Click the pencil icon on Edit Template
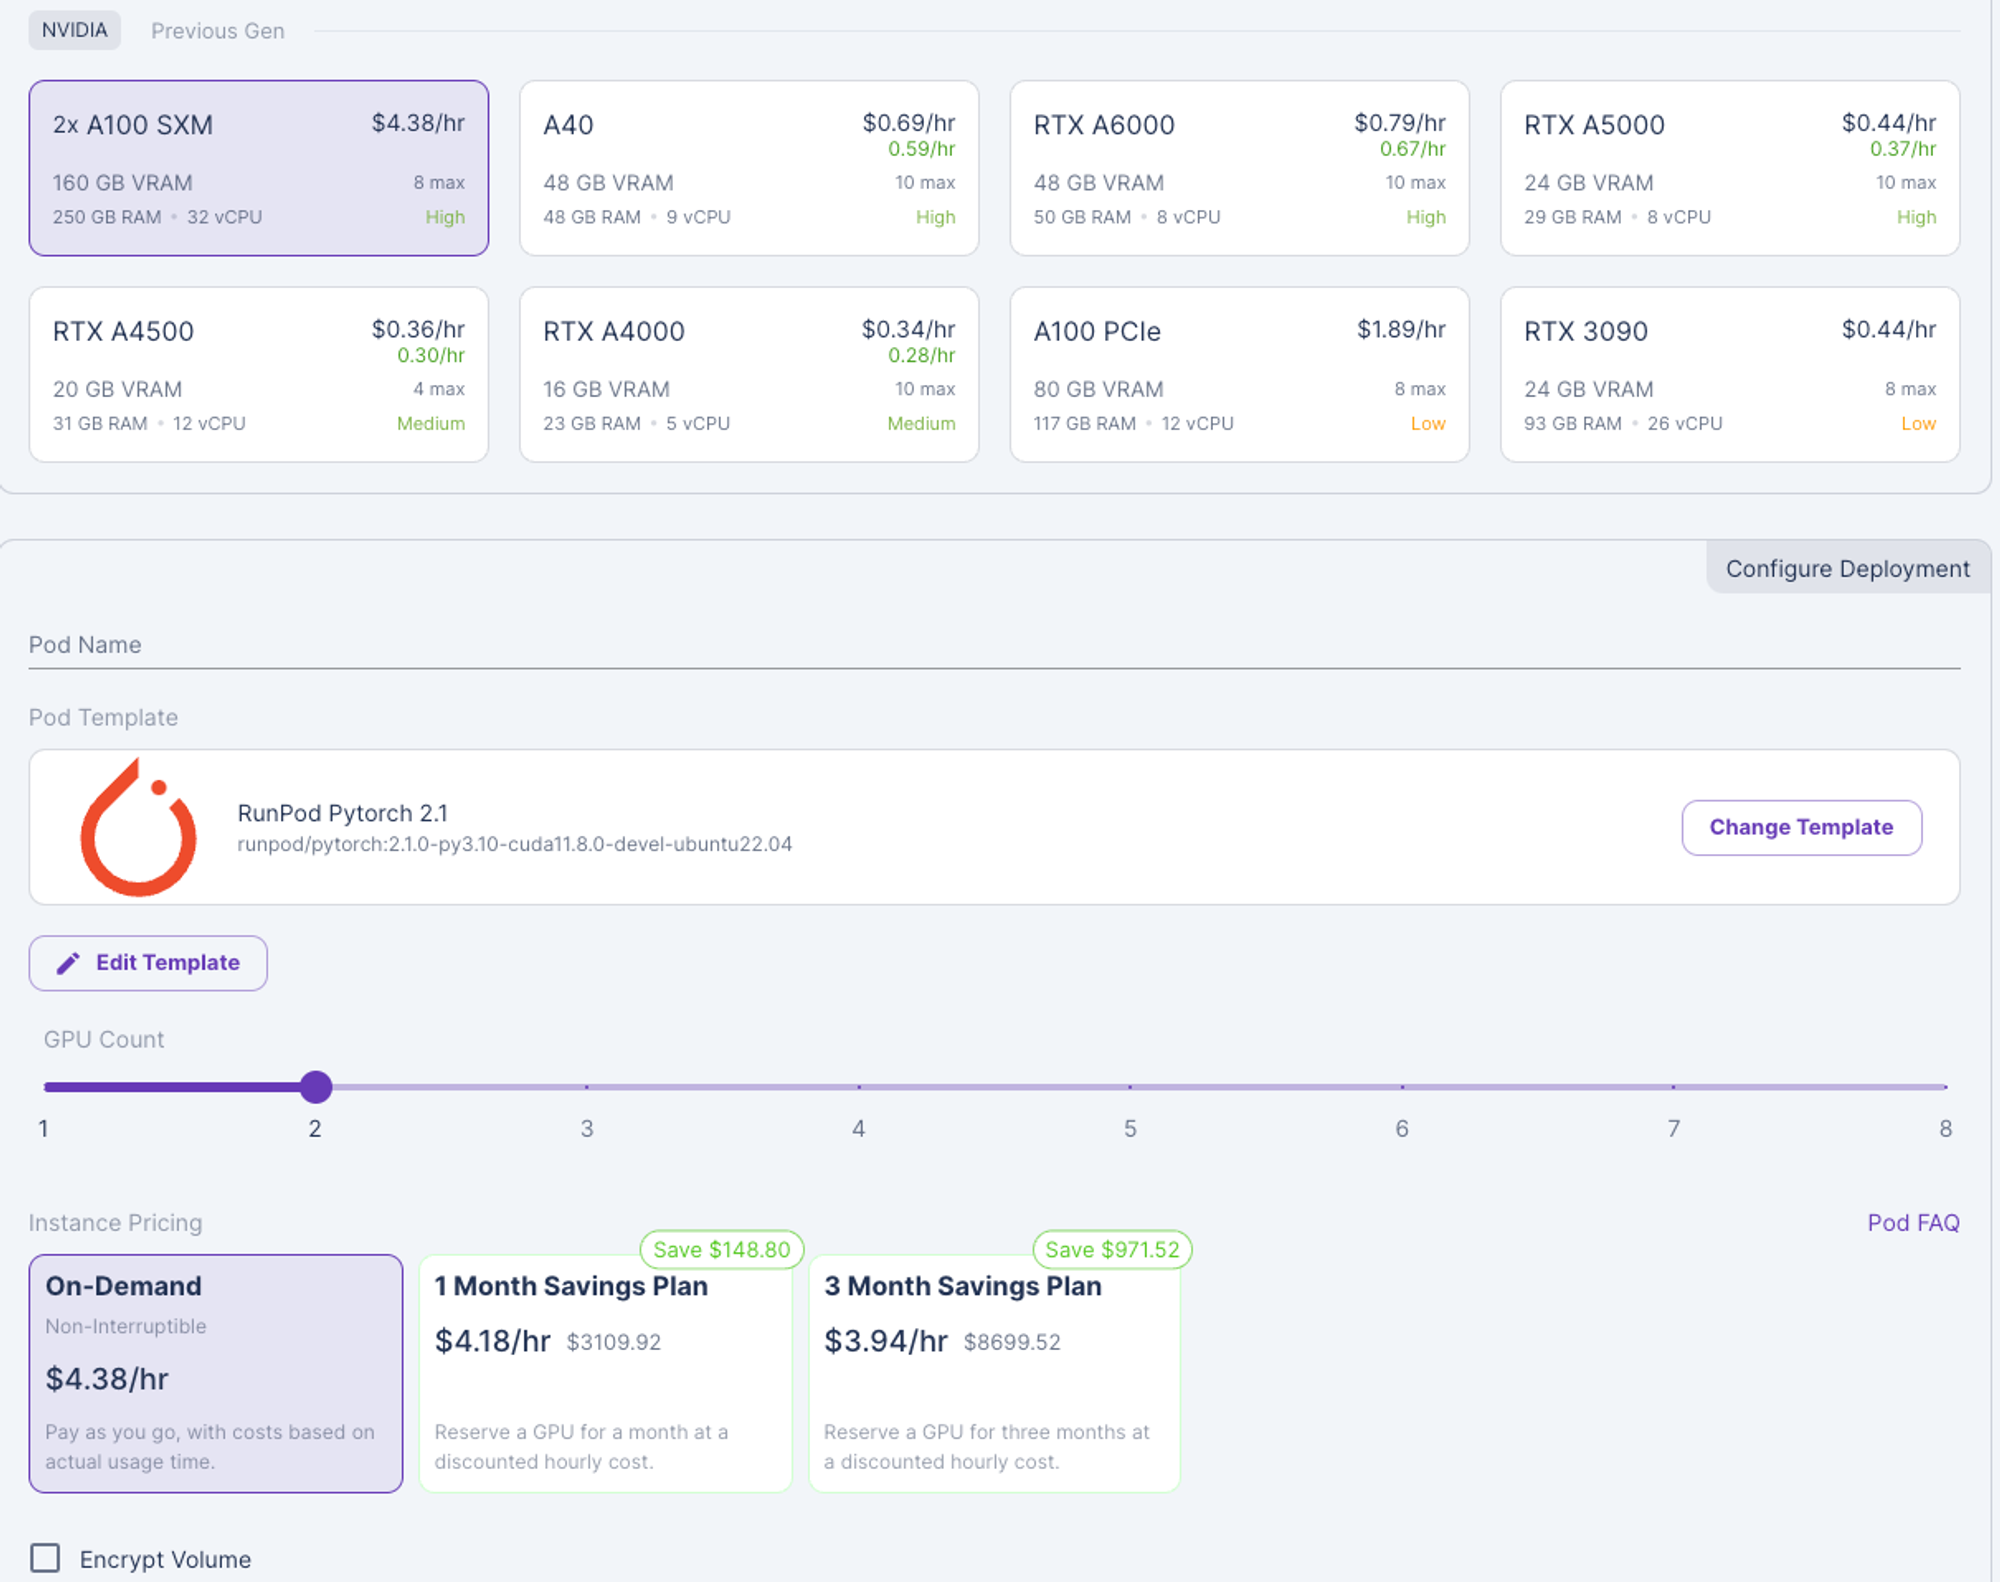The height and width of the screenshot is (1582, 2000). pyautogui.click(x=68, y=963)
